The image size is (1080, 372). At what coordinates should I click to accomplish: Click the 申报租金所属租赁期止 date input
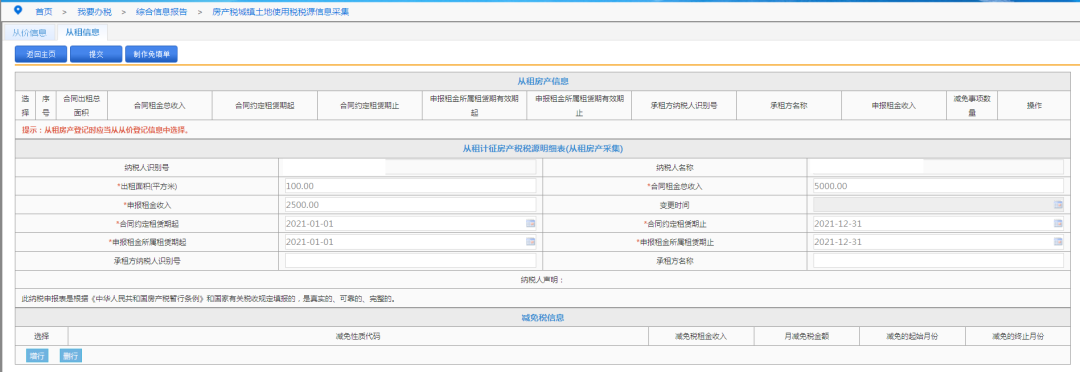(x=938, y=242)
